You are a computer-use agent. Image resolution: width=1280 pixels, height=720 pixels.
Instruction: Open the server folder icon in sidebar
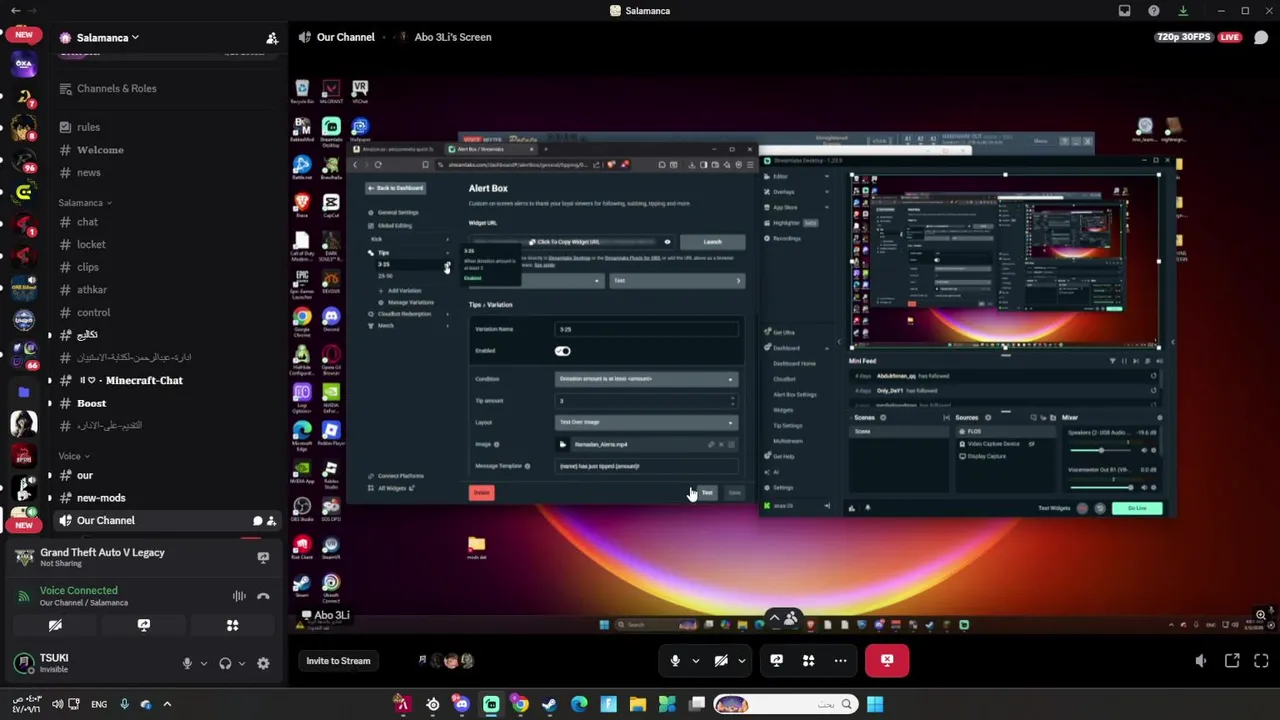[24, 393]
